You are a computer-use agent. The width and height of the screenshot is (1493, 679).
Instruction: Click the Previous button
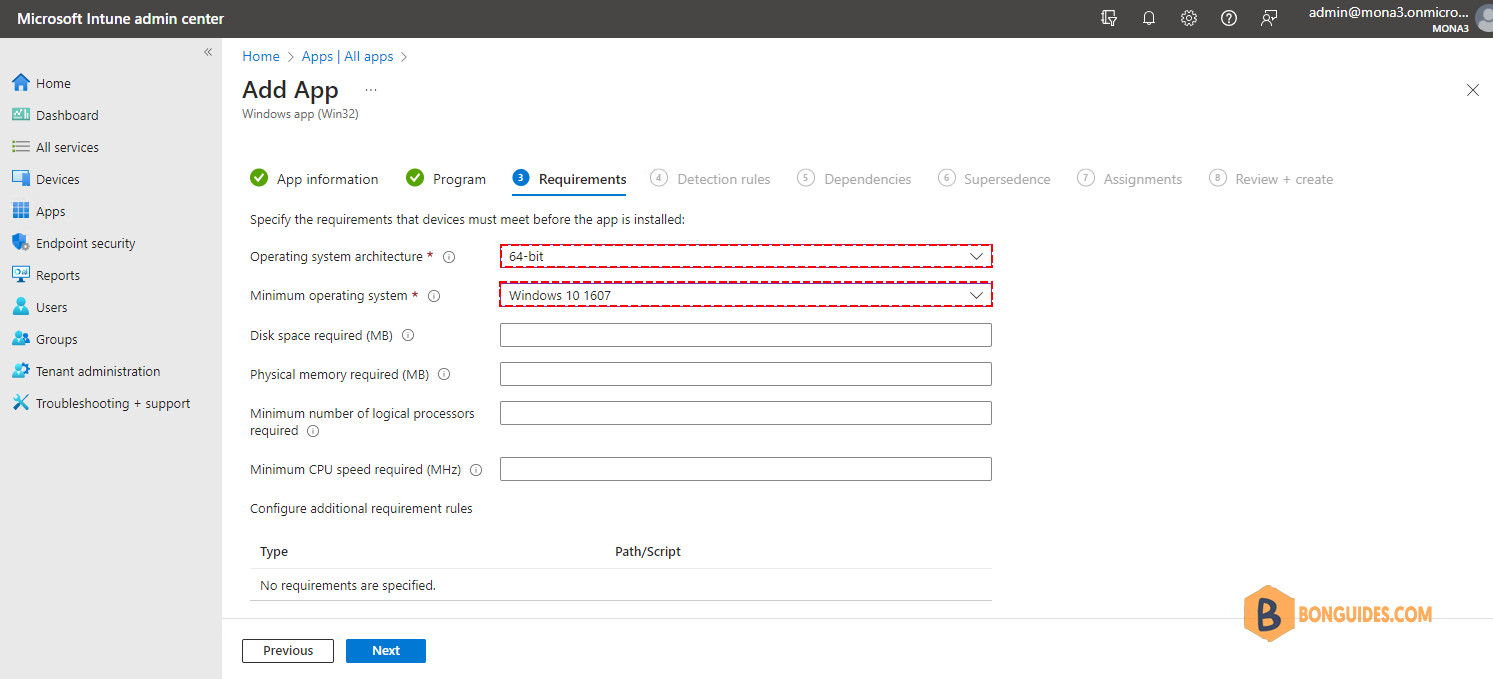[x=288, y=650]
